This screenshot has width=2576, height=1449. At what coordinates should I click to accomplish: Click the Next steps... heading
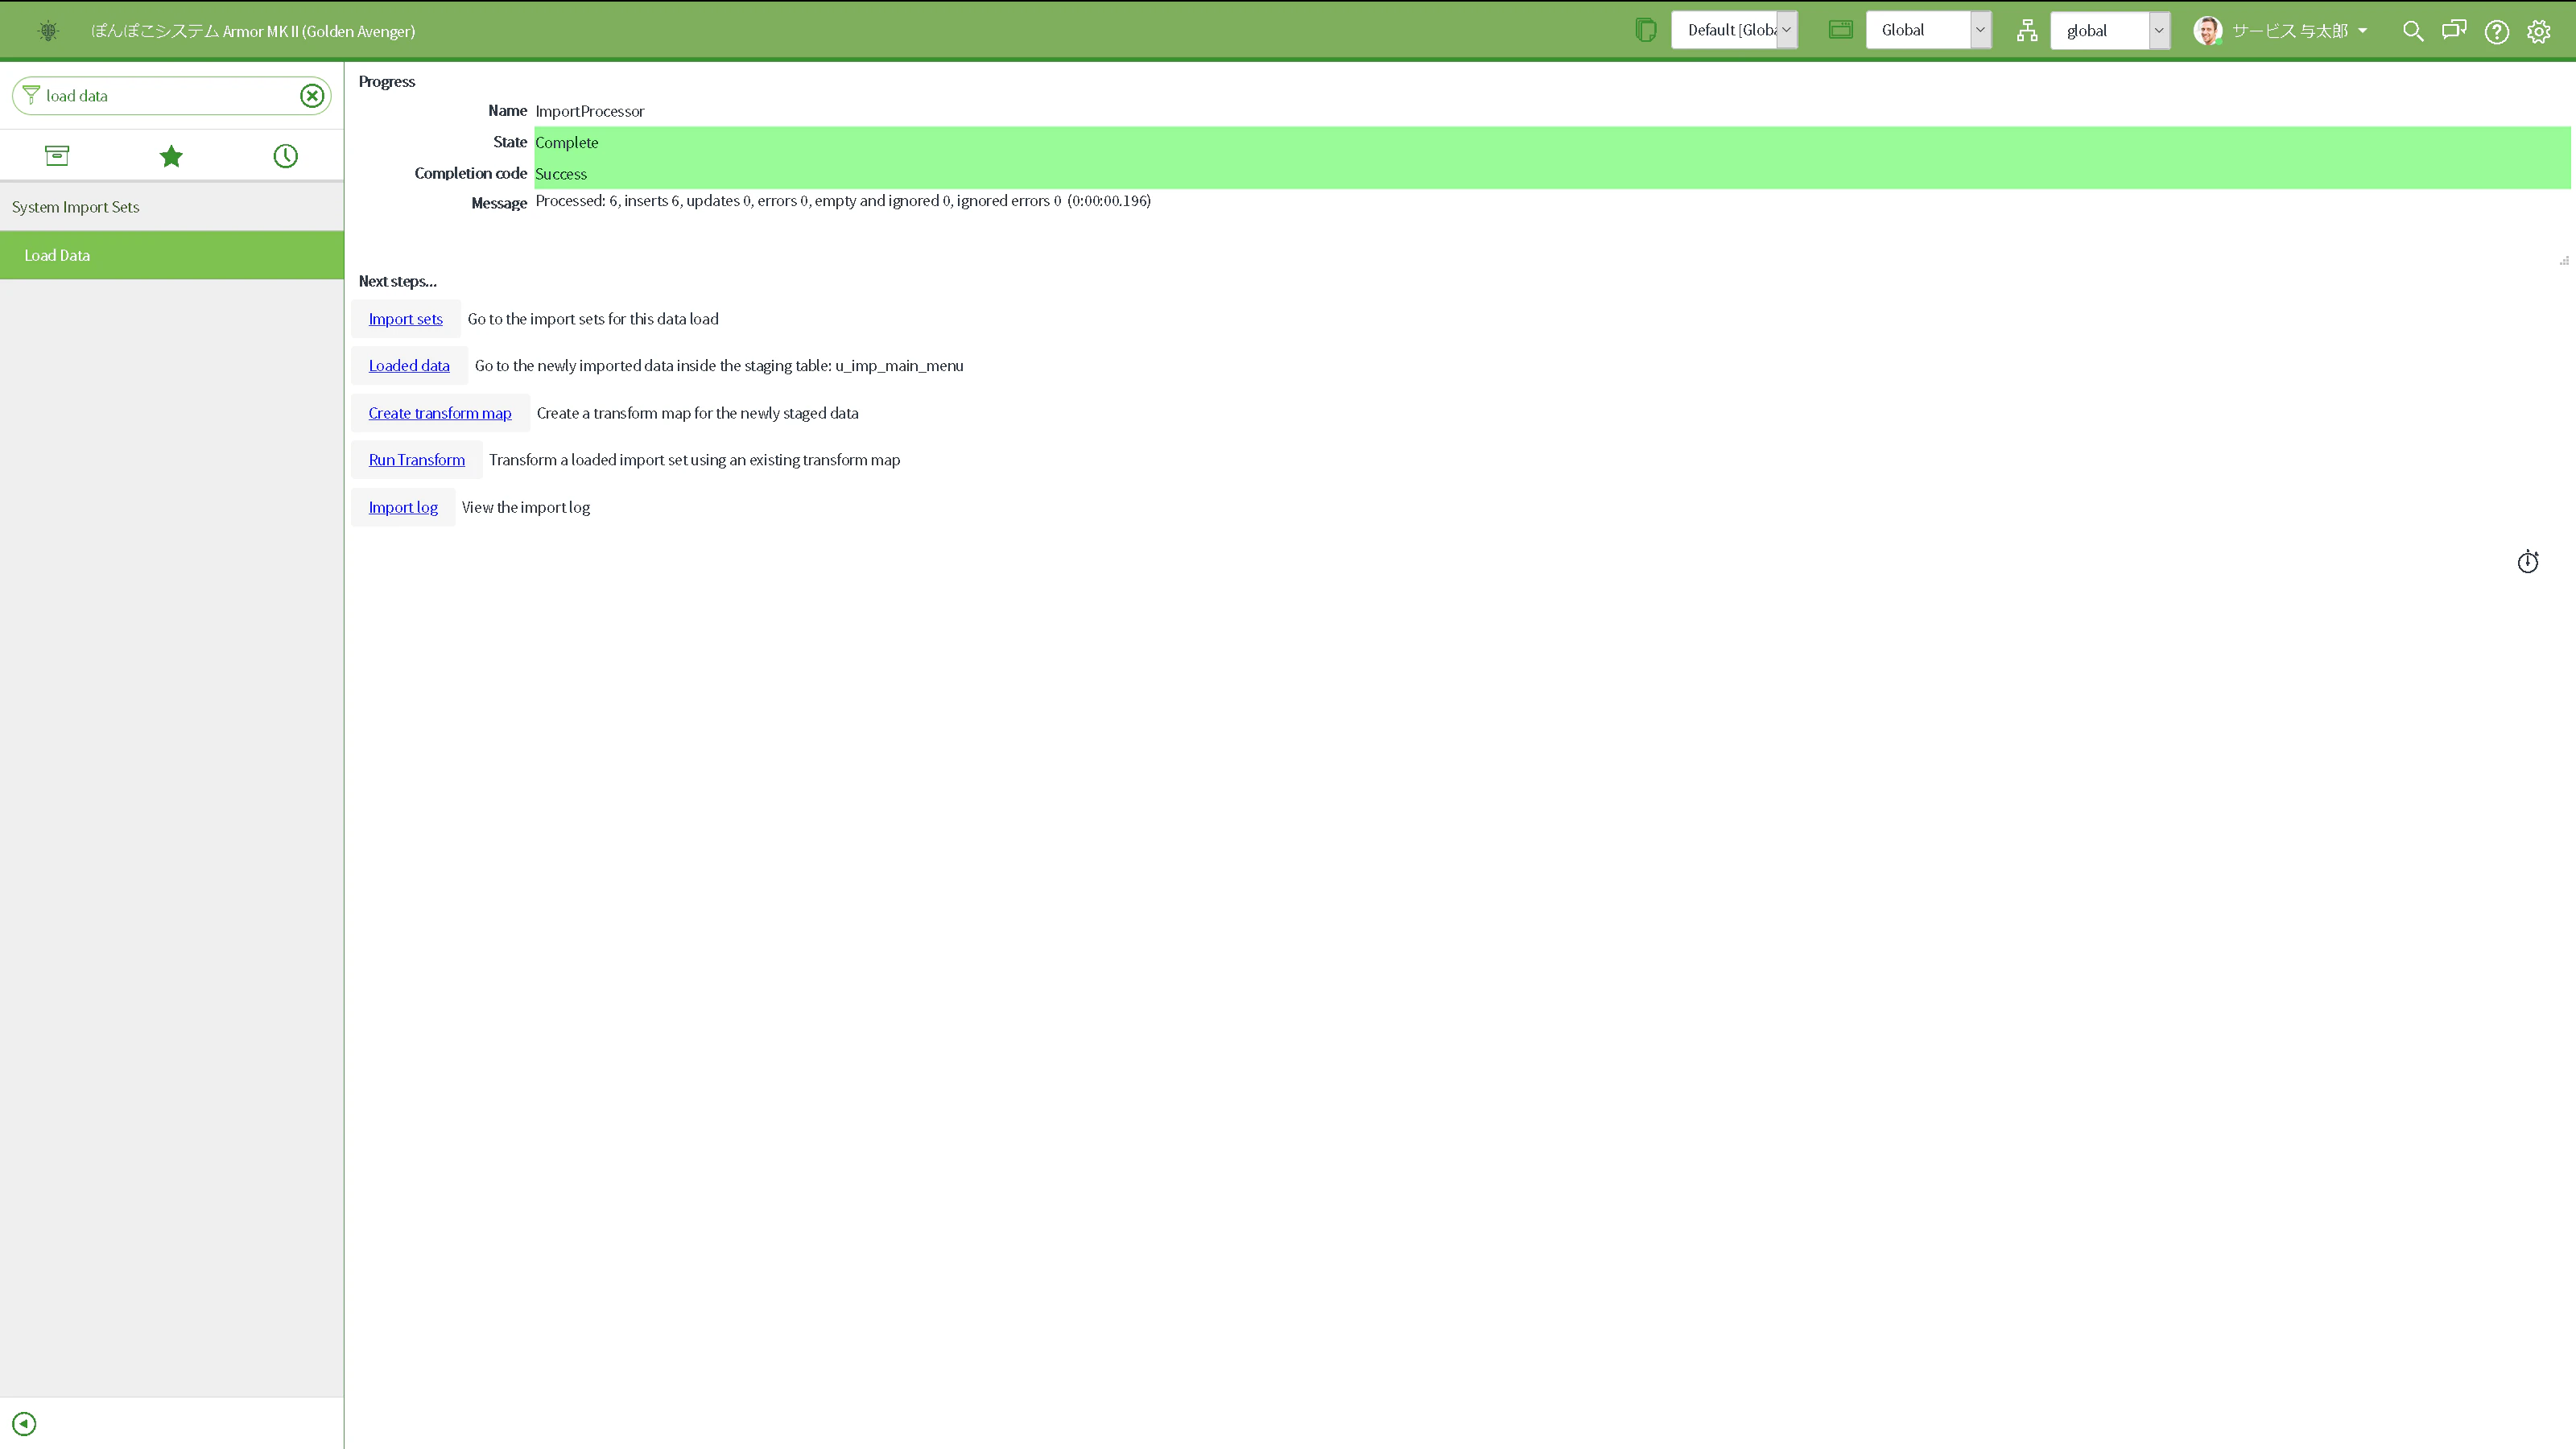click(x=398, y=281)
